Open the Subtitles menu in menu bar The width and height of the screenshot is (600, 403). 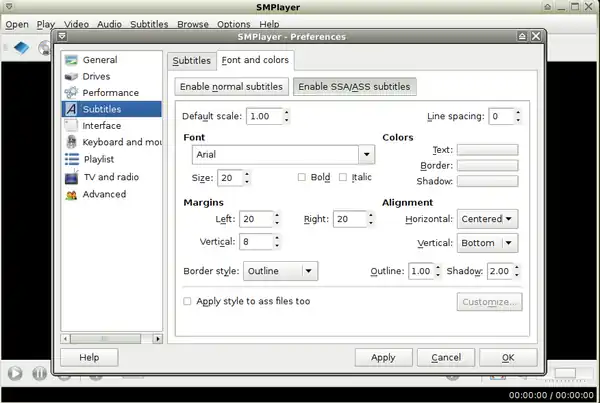(x=148, y=23)
